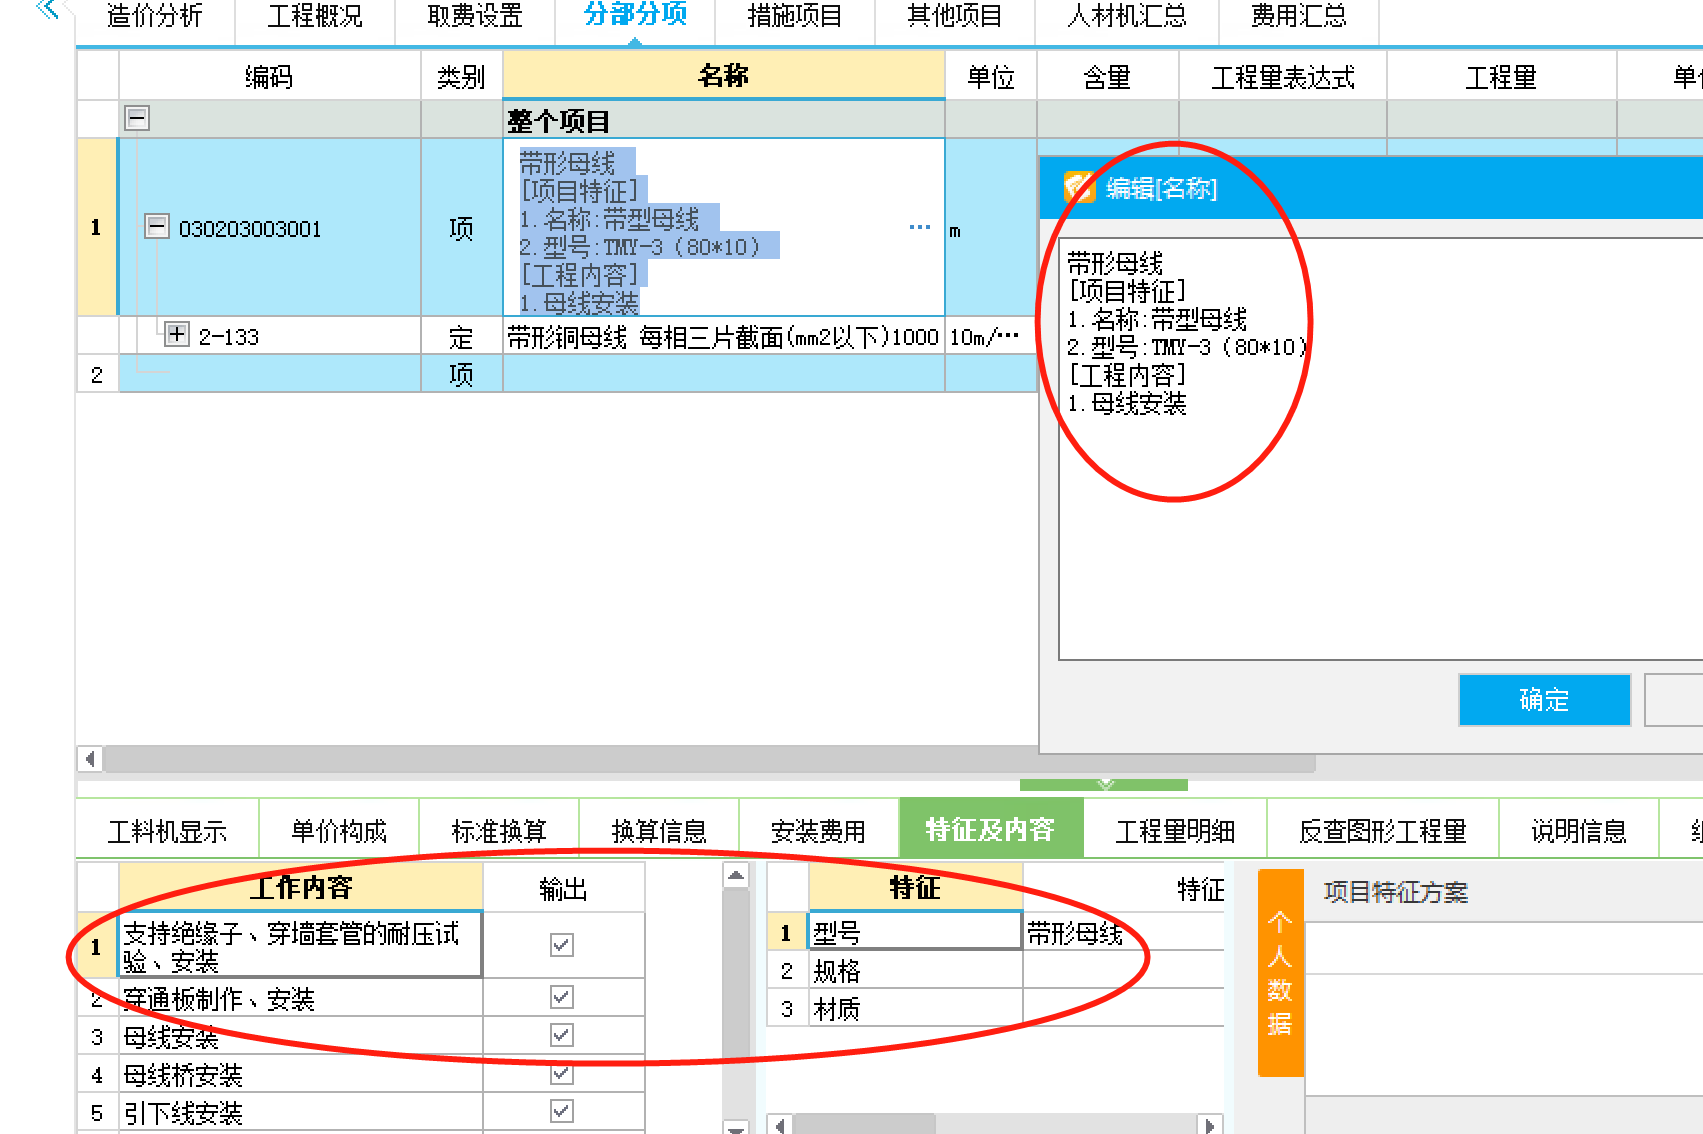Toggle output checkbox for 母线安装
Screen dimensions: 1703x1134
562,1035
